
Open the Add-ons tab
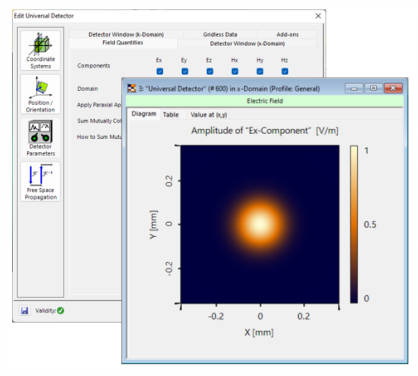click(287, 34)
